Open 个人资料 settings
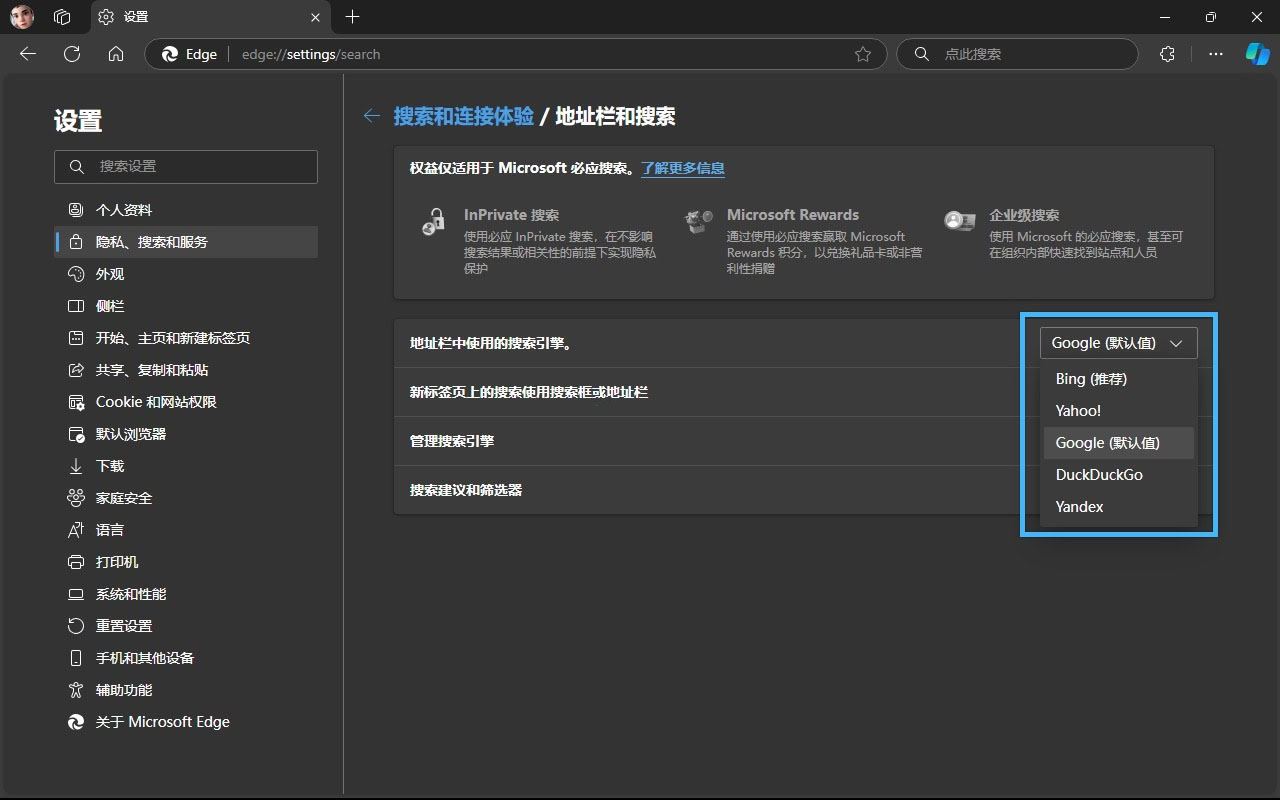Viewport: 1280px width, 800px height. point(186,210)
